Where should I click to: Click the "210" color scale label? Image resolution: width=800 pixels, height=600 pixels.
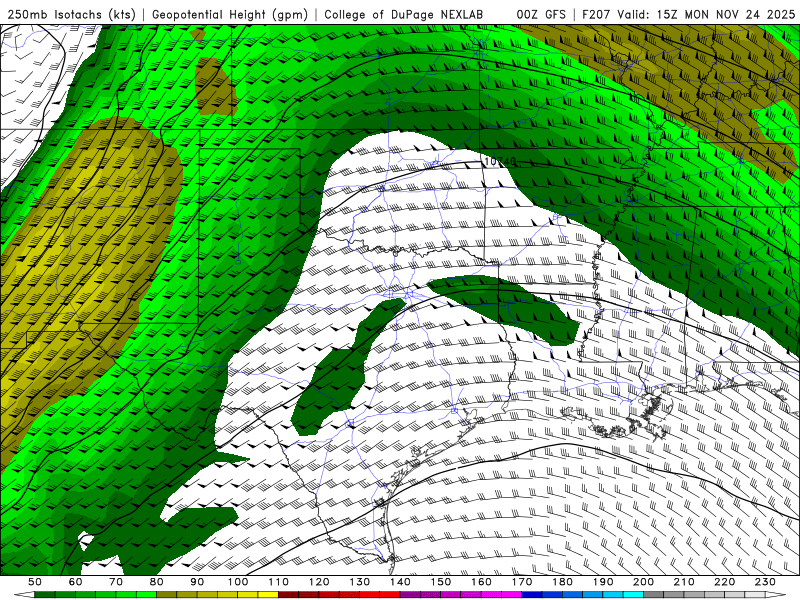pos(684,582)
